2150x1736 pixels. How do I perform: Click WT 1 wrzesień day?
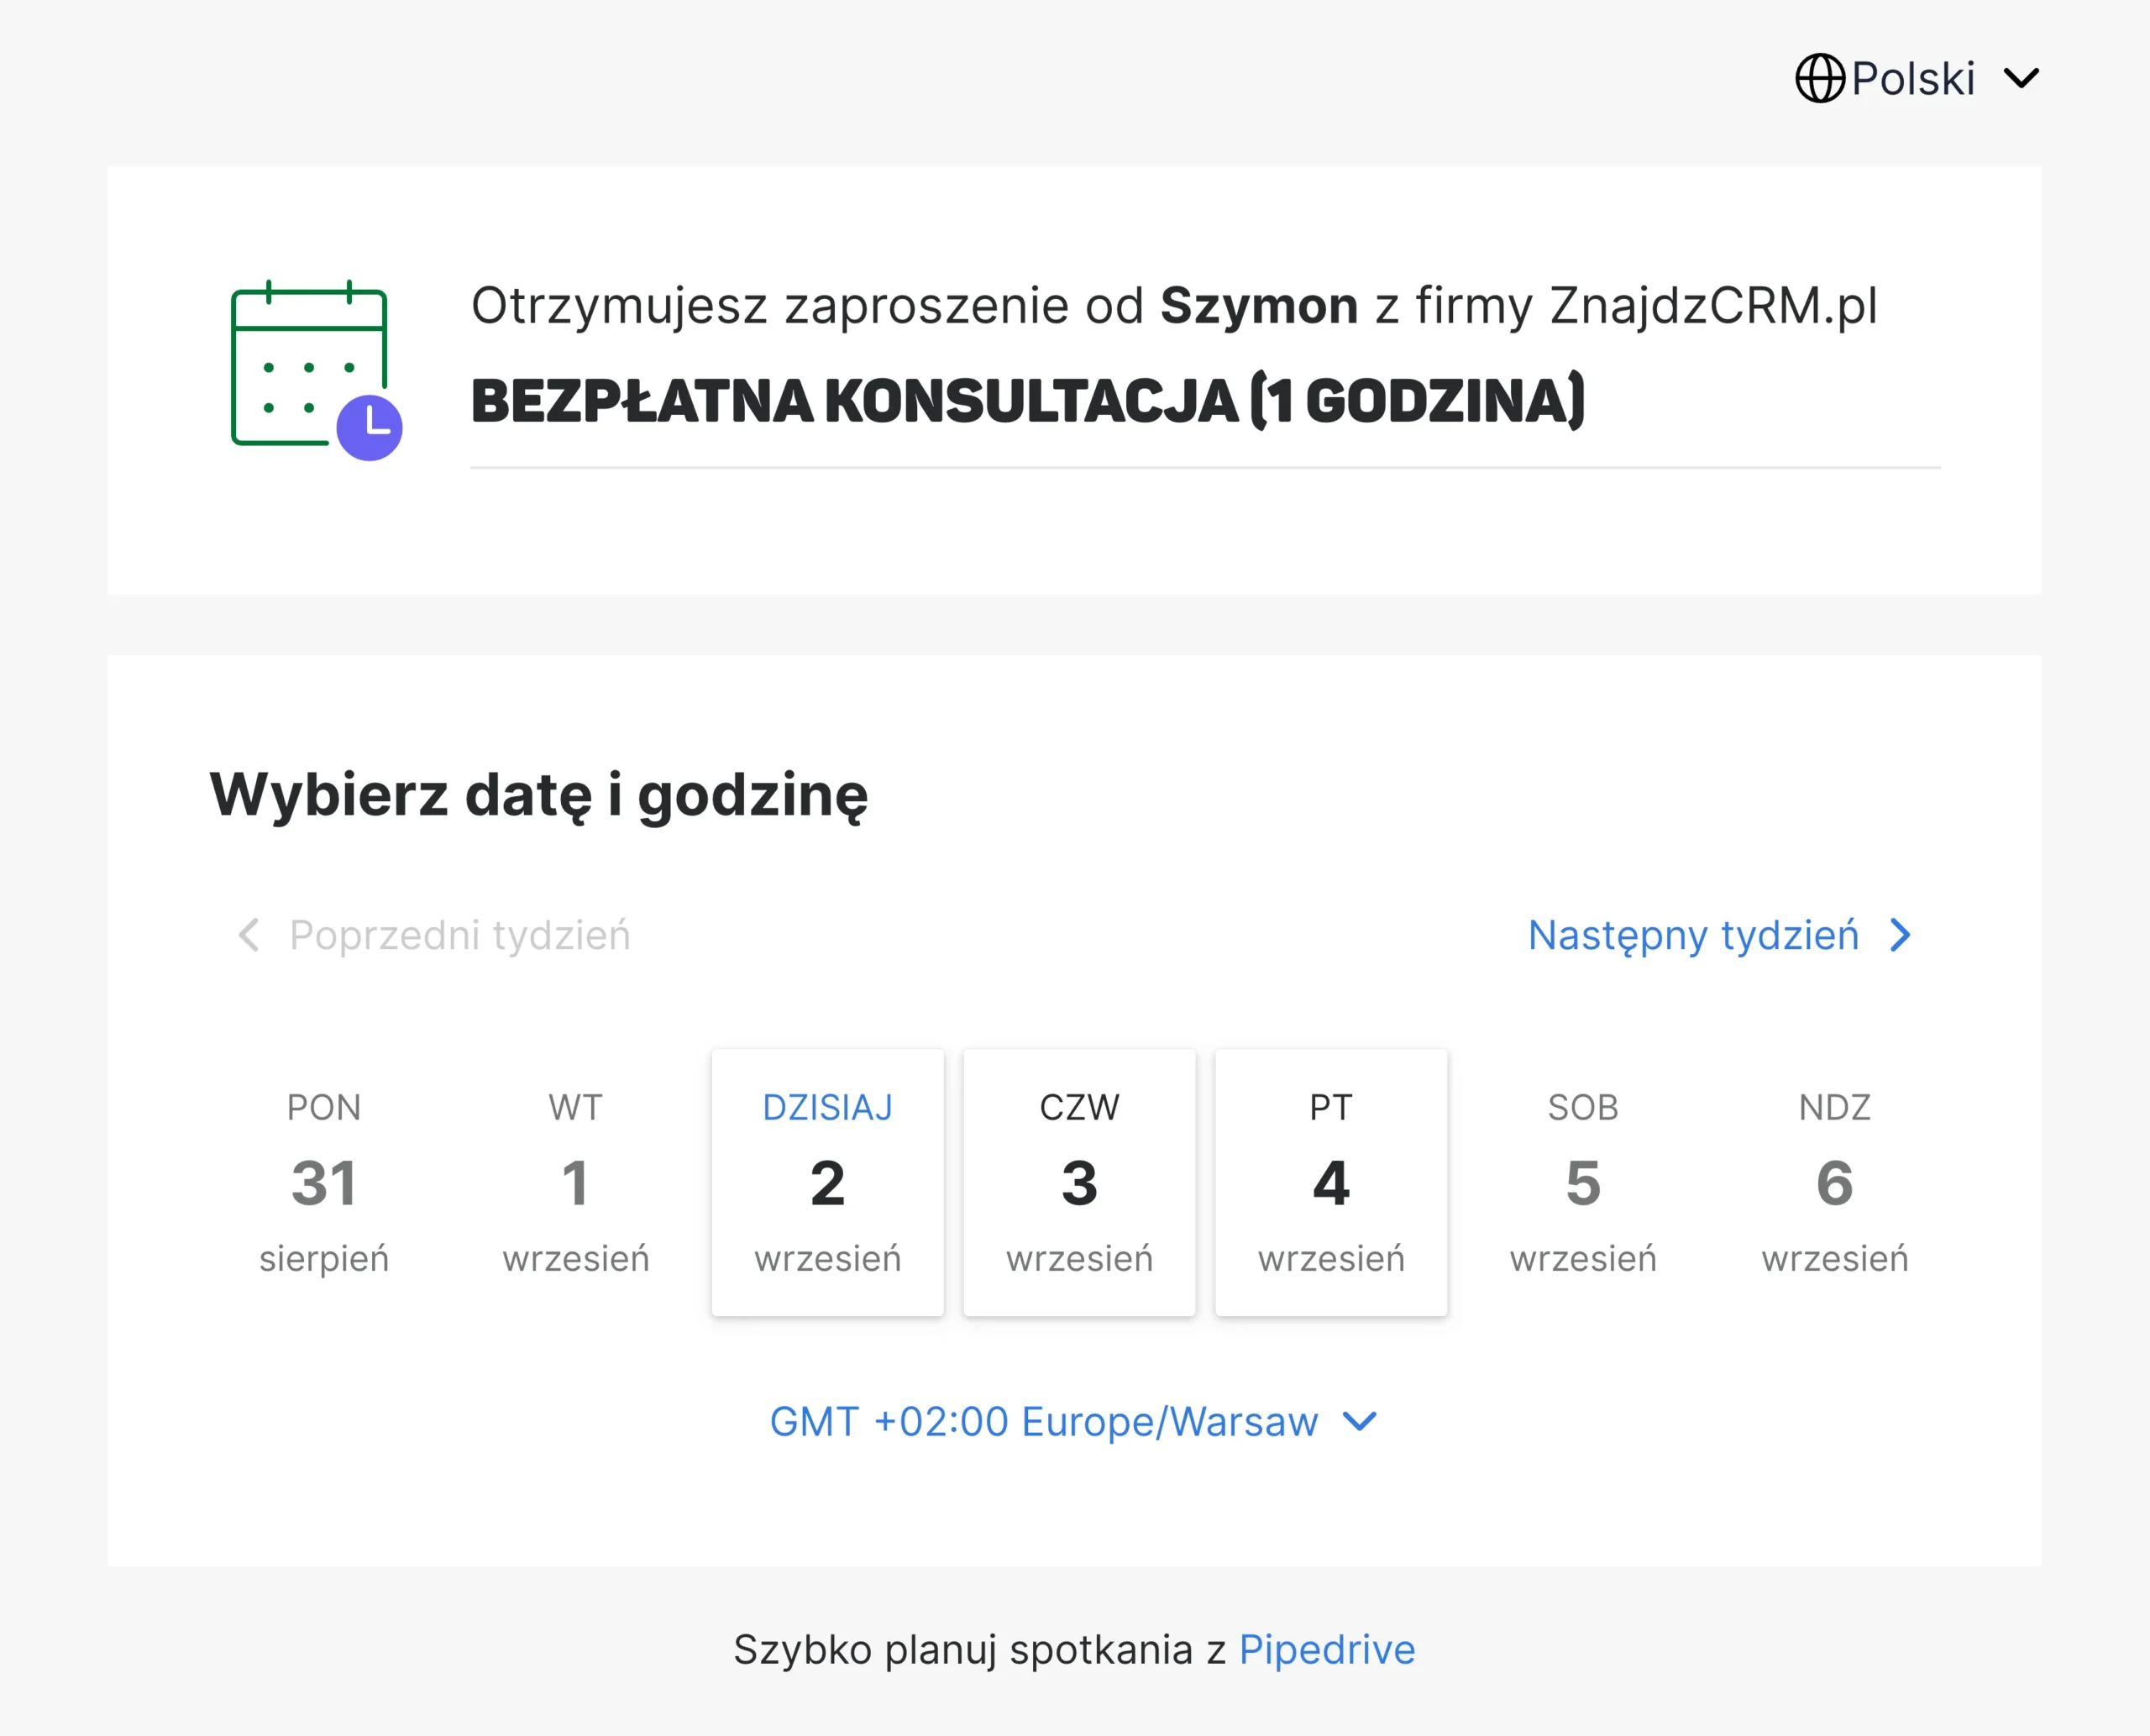click(x=576, y=1182)
